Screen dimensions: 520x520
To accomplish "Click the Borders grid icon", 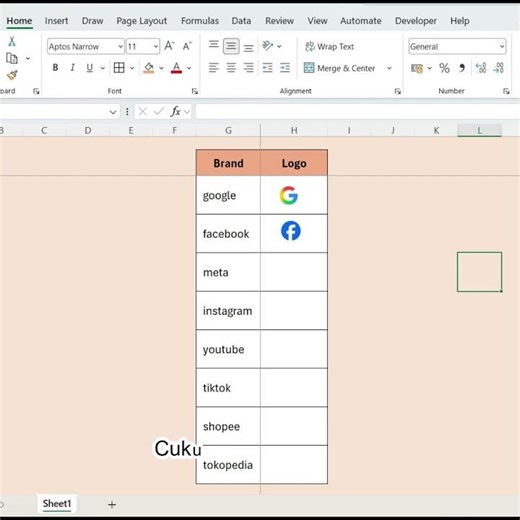I will (x=119, y=68).
